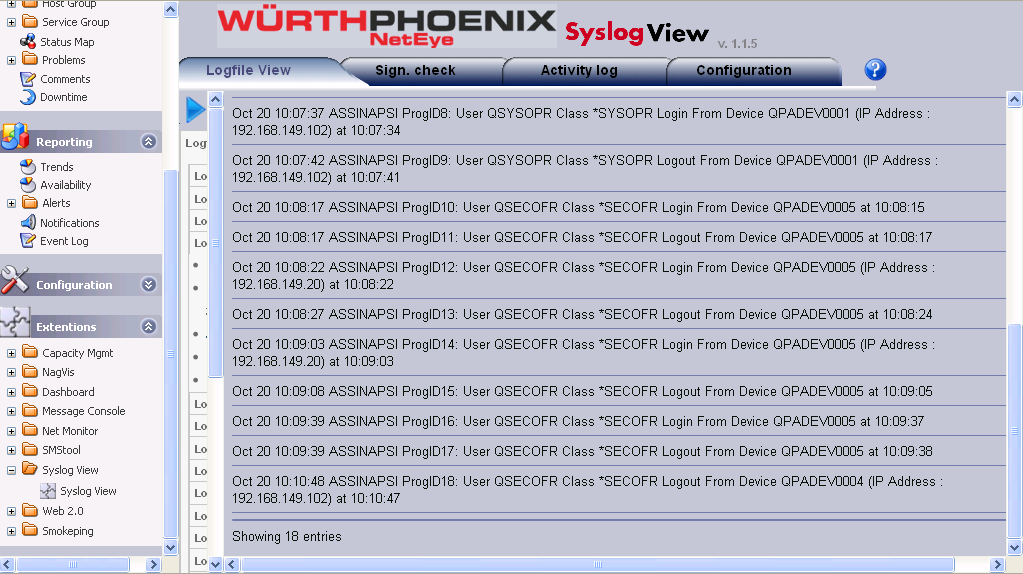Click the Extentions puzzle icon
1023x574 pixels.
(x=15, y=322)
